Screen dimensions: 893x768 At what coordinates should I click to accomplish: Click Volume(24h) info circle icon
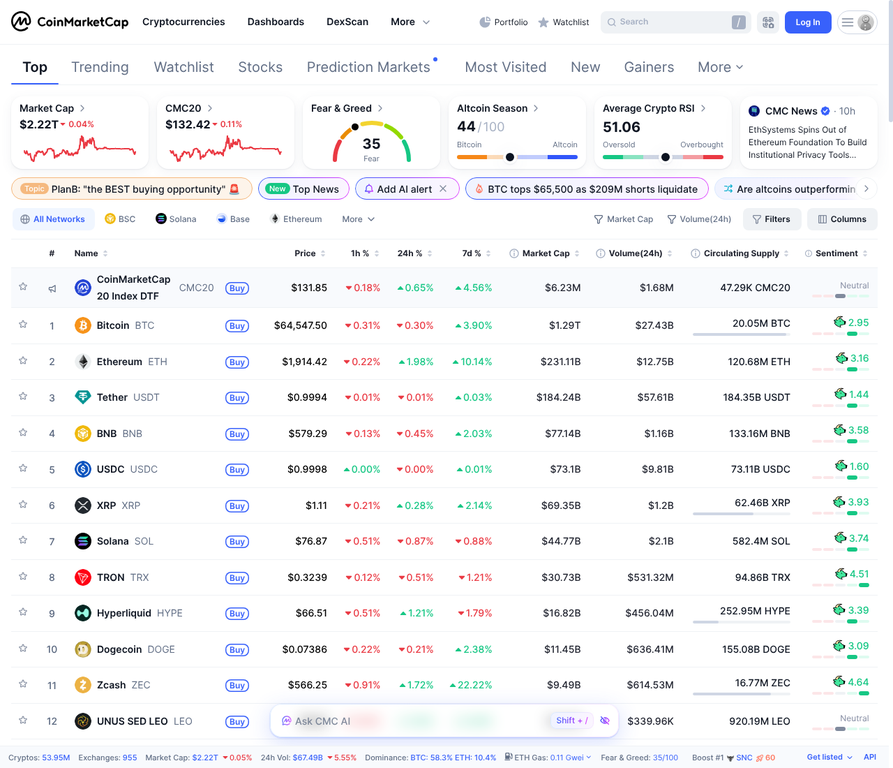[600, 253]
